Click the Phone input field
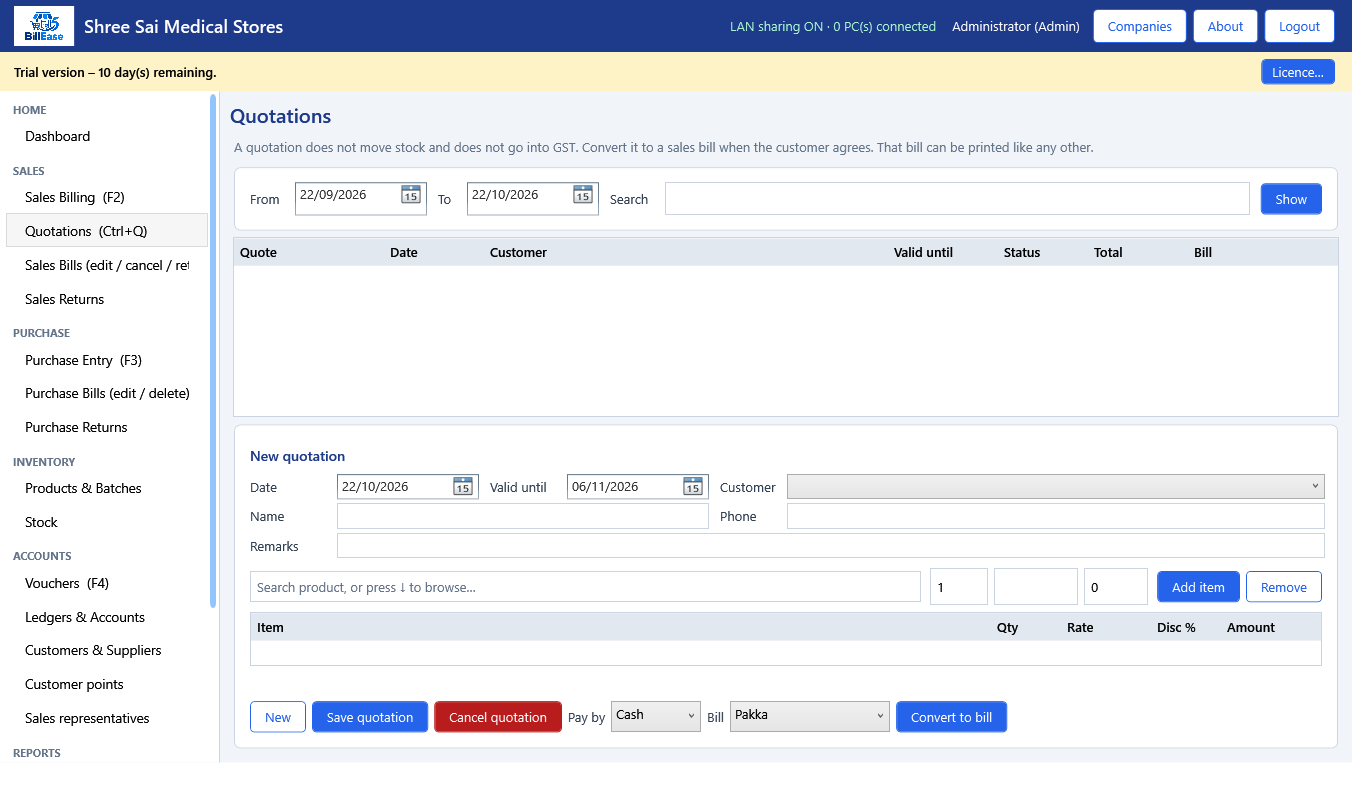1366x800 pixels. tap(1056, 516)
